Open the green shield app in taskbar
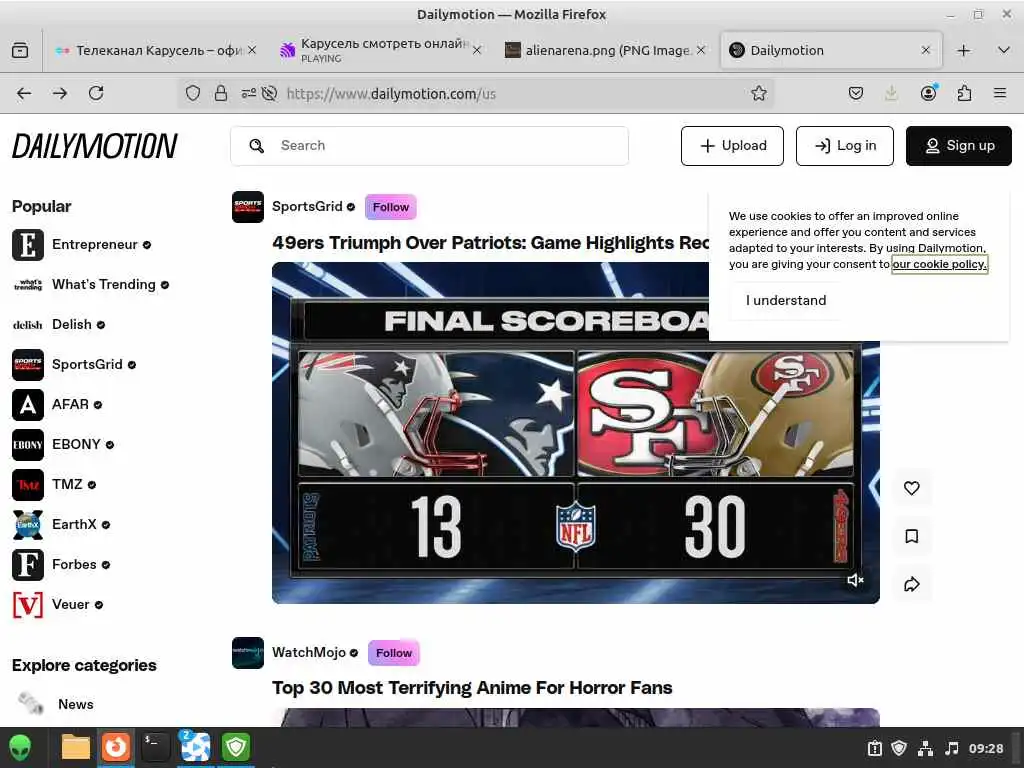1024x768 pixels. pyautogui.click(x=236, y=747)
